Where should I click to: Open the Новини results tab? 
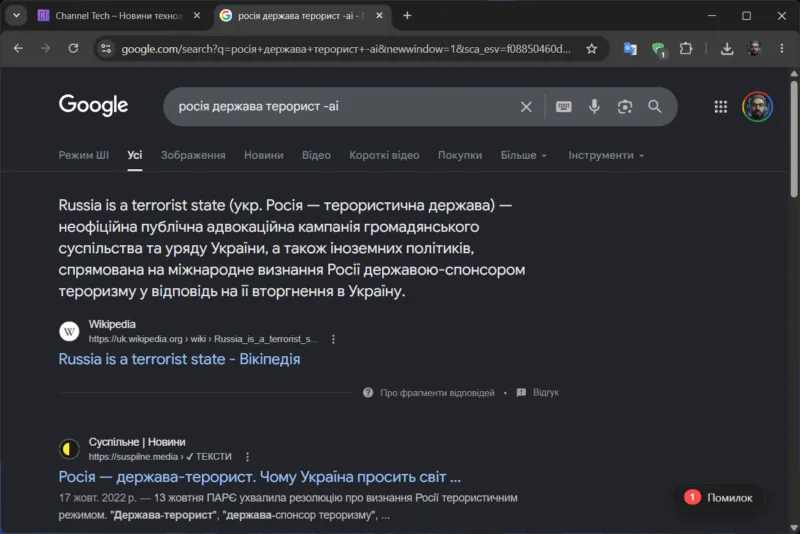(264, 155)
